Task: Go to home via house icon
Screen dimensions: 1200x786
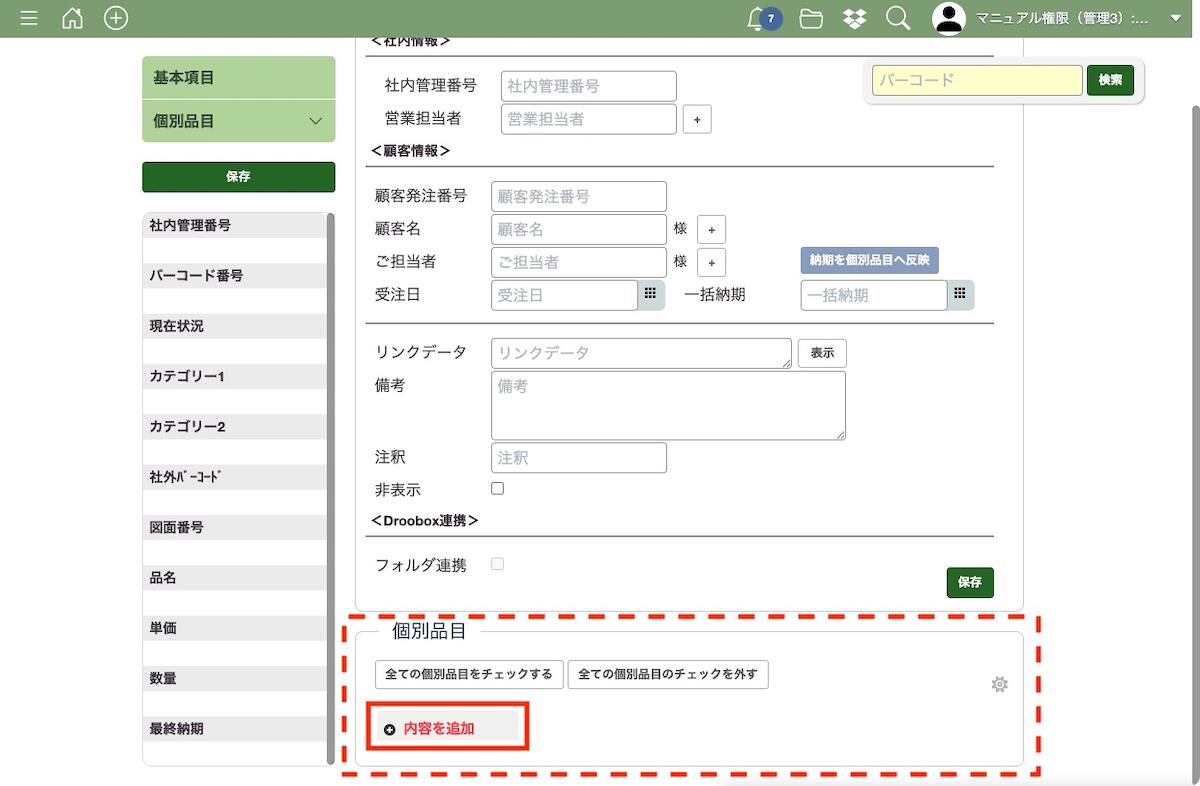Action: click(72, 18)
